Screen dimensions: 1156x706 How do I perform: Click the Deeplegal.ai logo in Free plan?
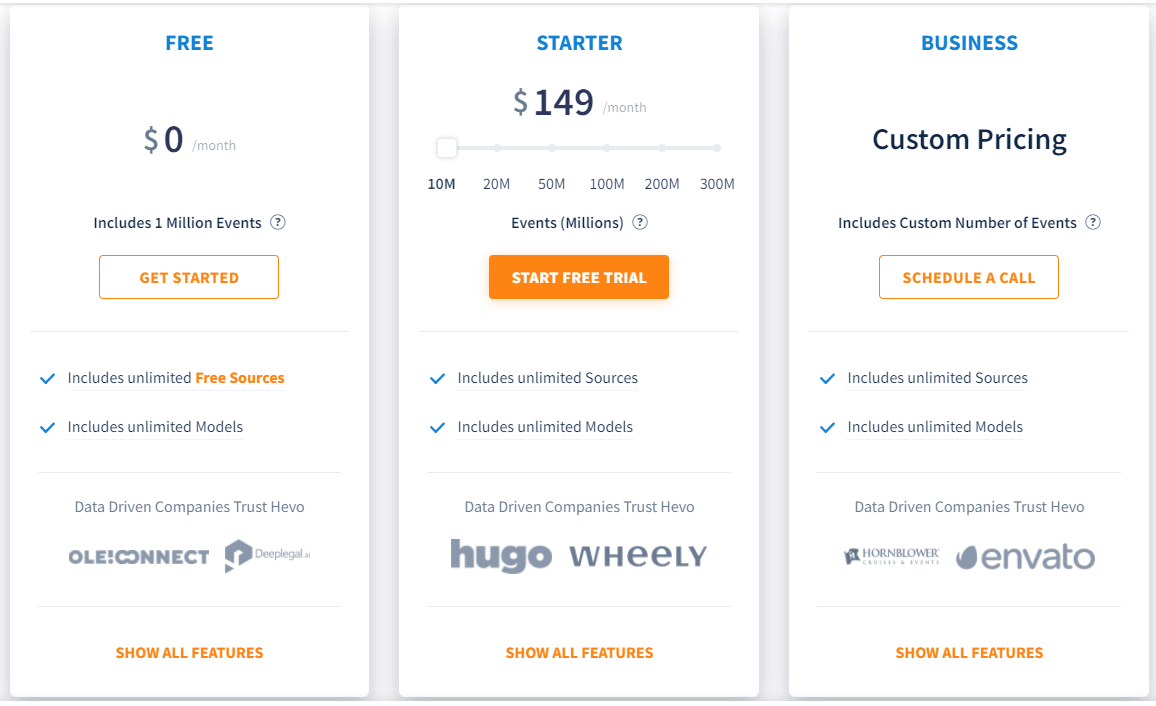[267, 554]
